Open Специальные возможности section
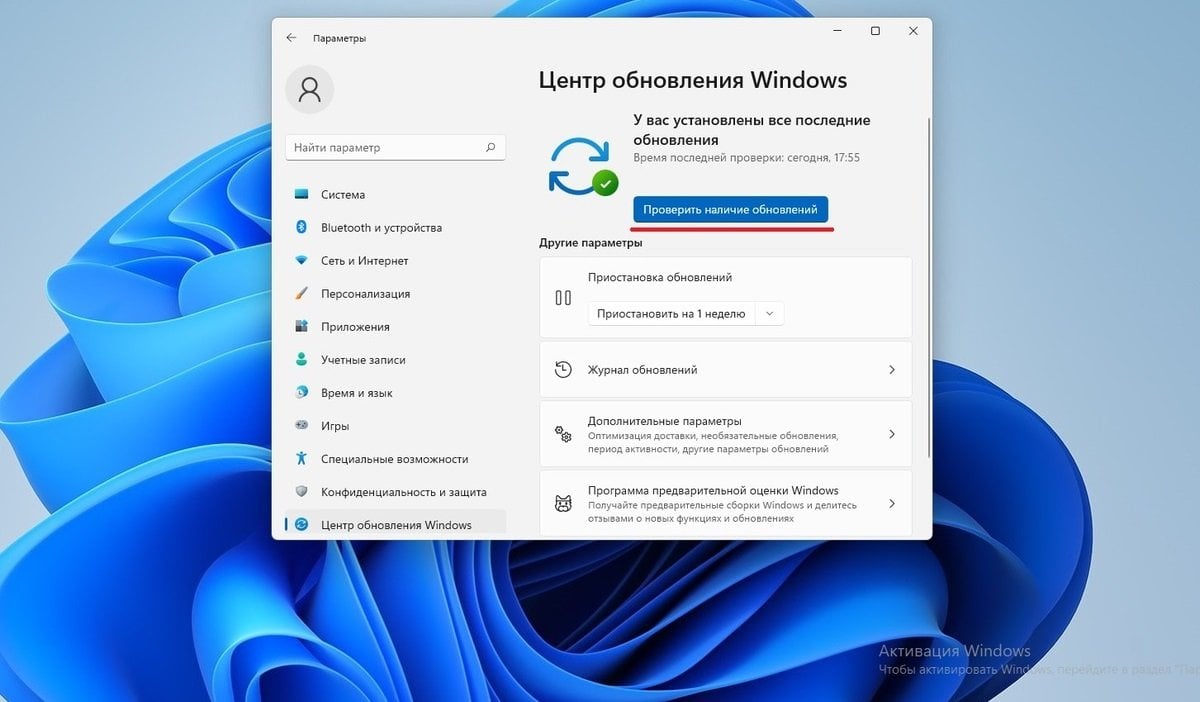Image resolution: width=1200 pixels, height=702 pixels. 396,459
